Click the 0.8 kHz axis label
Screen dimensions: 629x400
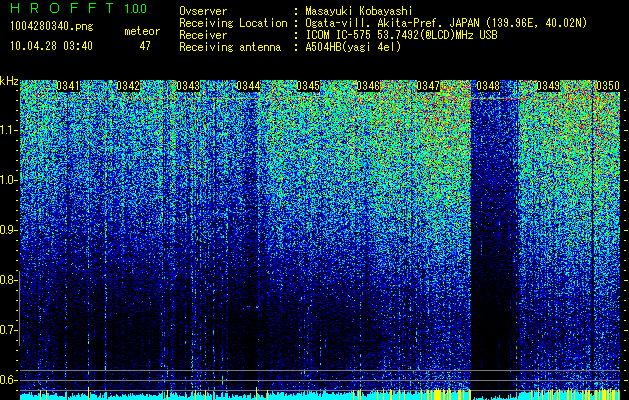(x=9, y=280)
